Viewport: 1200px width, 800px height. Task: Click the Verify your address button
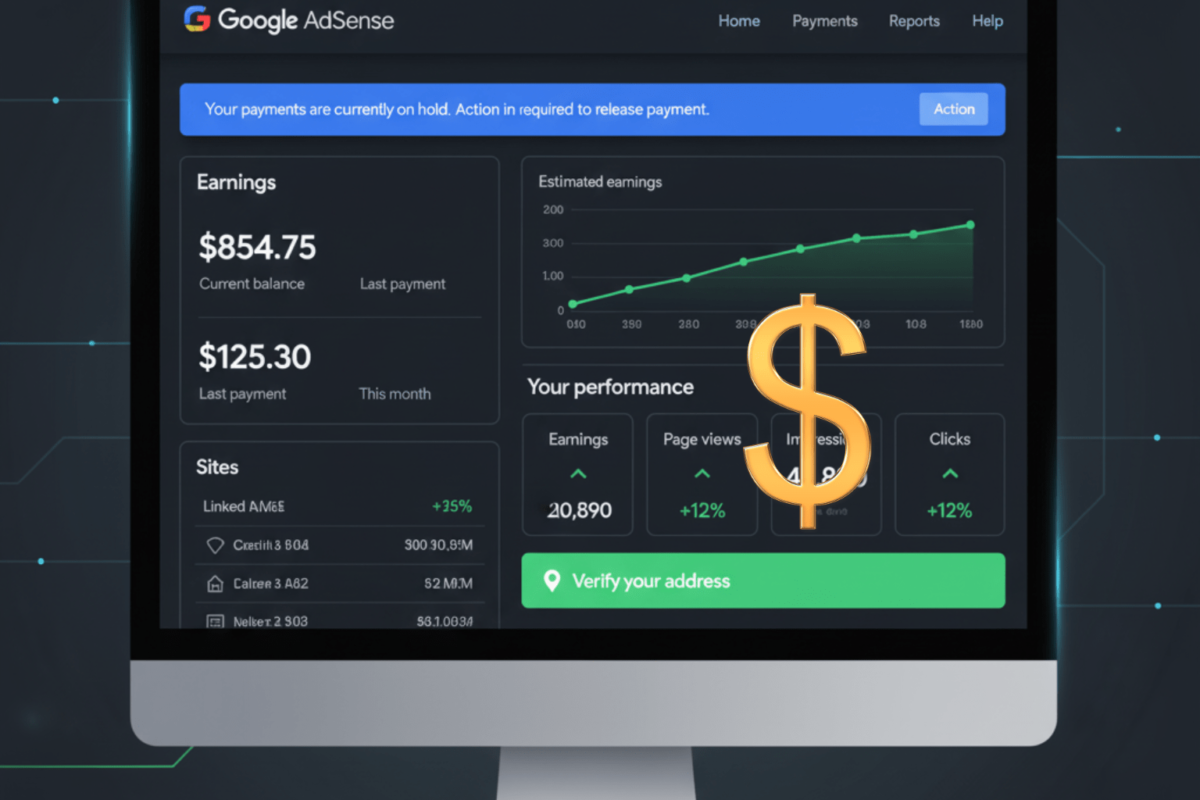click(763, 581)
